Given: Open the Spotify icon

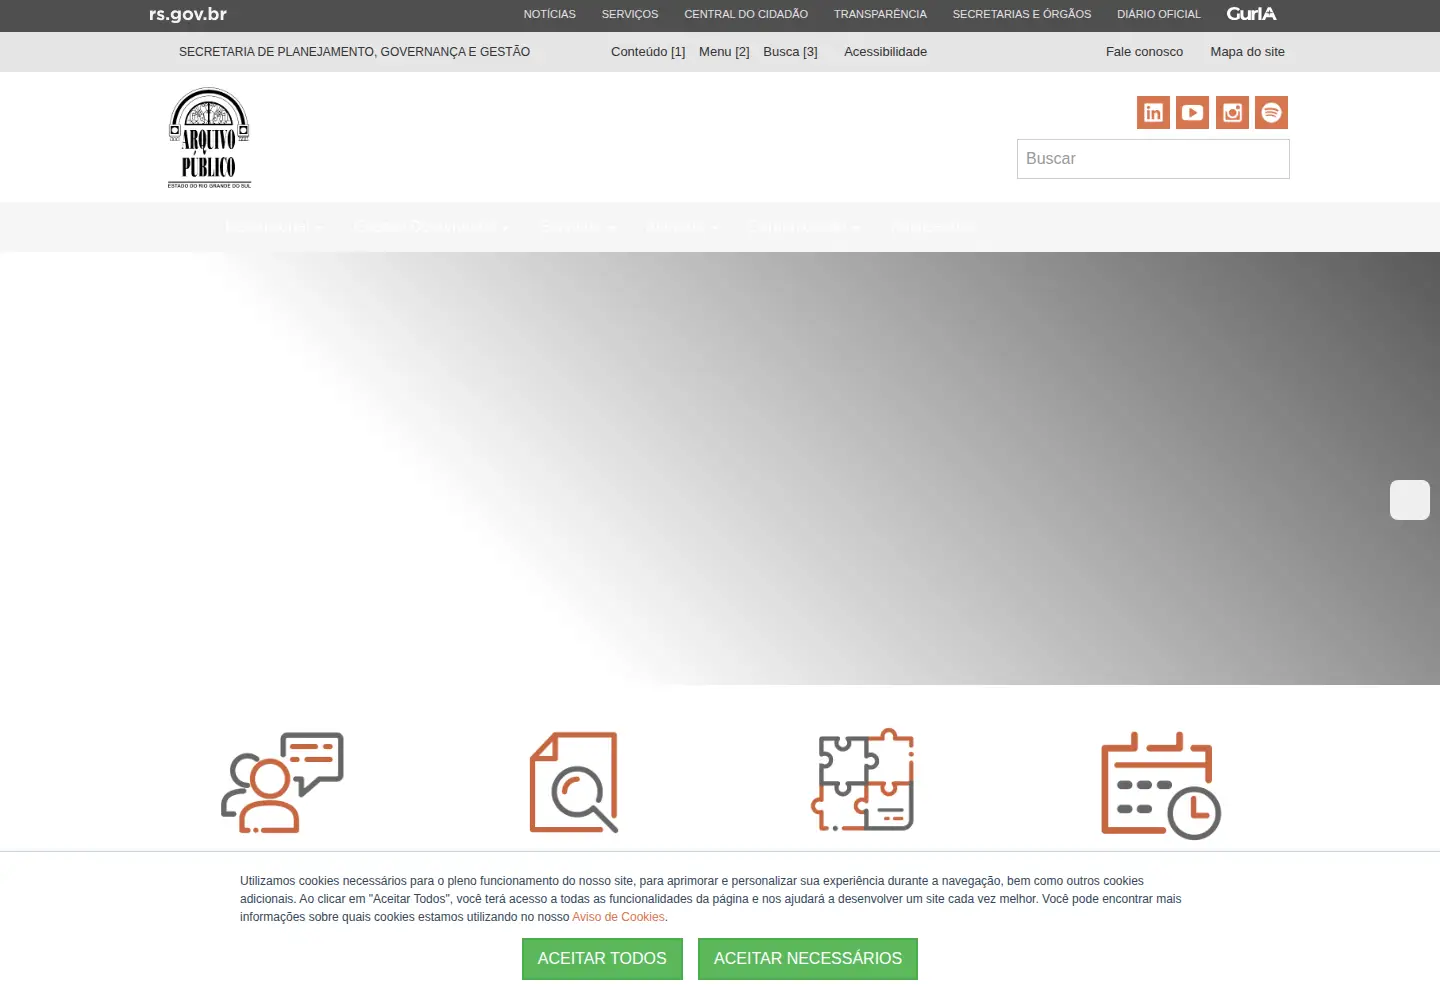Looking at the screenshot, I should point(1271,112).
